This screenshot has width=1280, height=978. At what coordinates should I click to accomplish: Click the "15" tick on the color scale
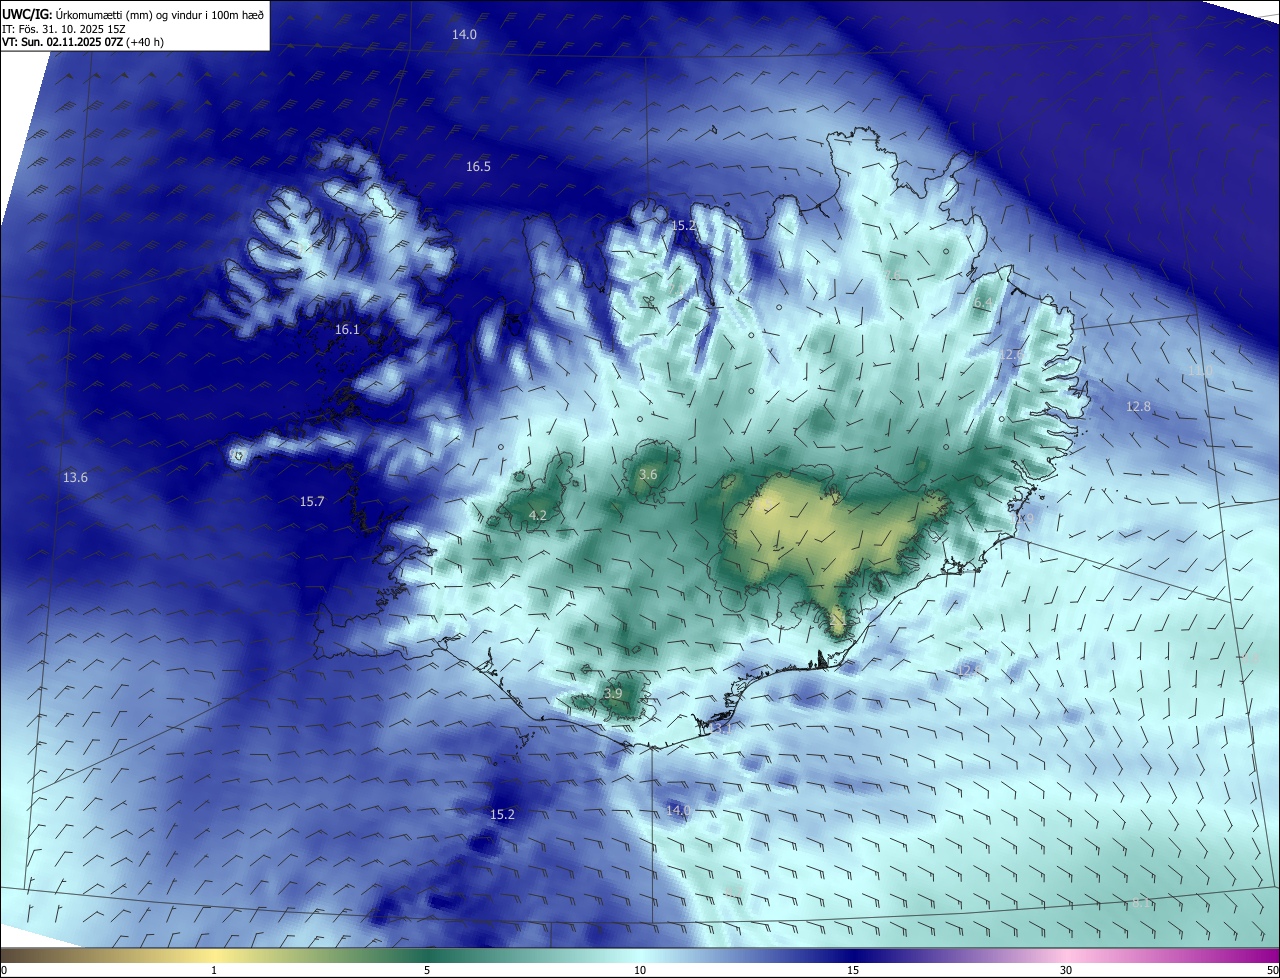click(853, 970)
